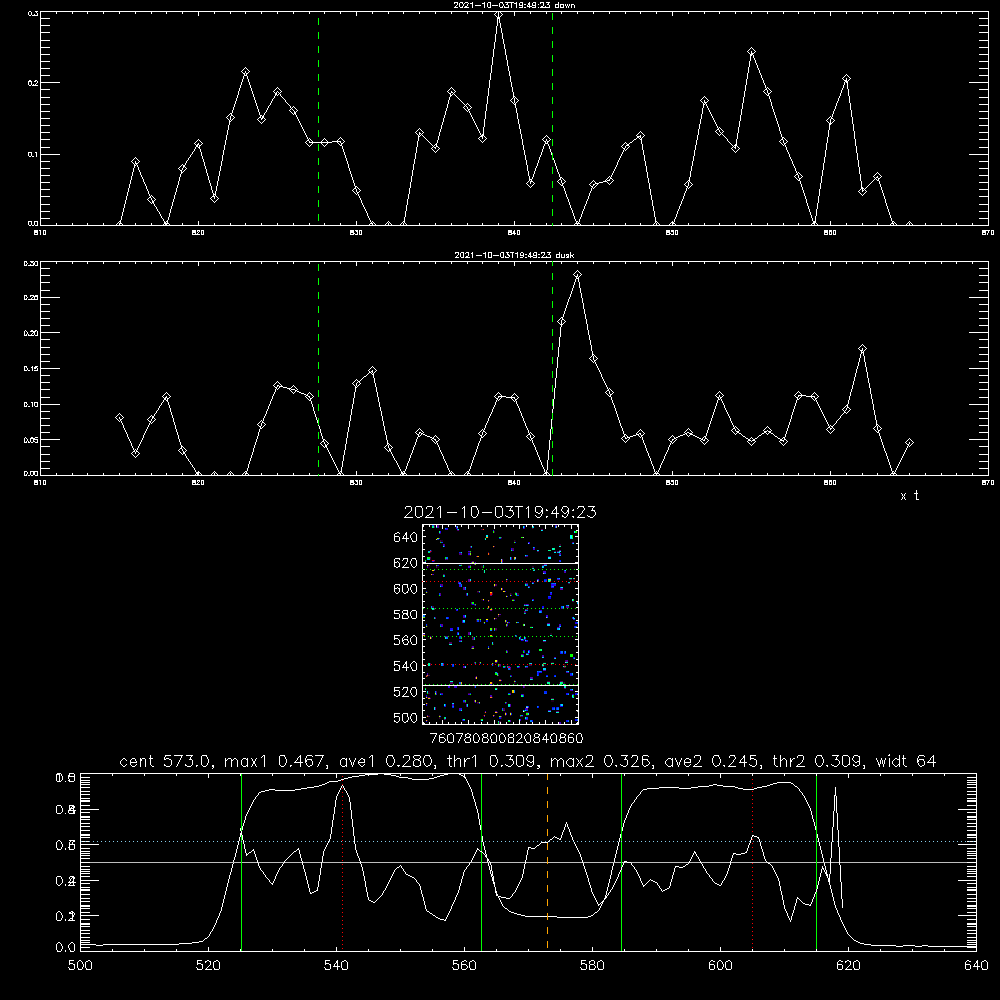Image resolution: width=1000 pixels, height=1000 pixels.
Task: Click the last diamond marker in the dusk plot line
Action: (909, 443)
